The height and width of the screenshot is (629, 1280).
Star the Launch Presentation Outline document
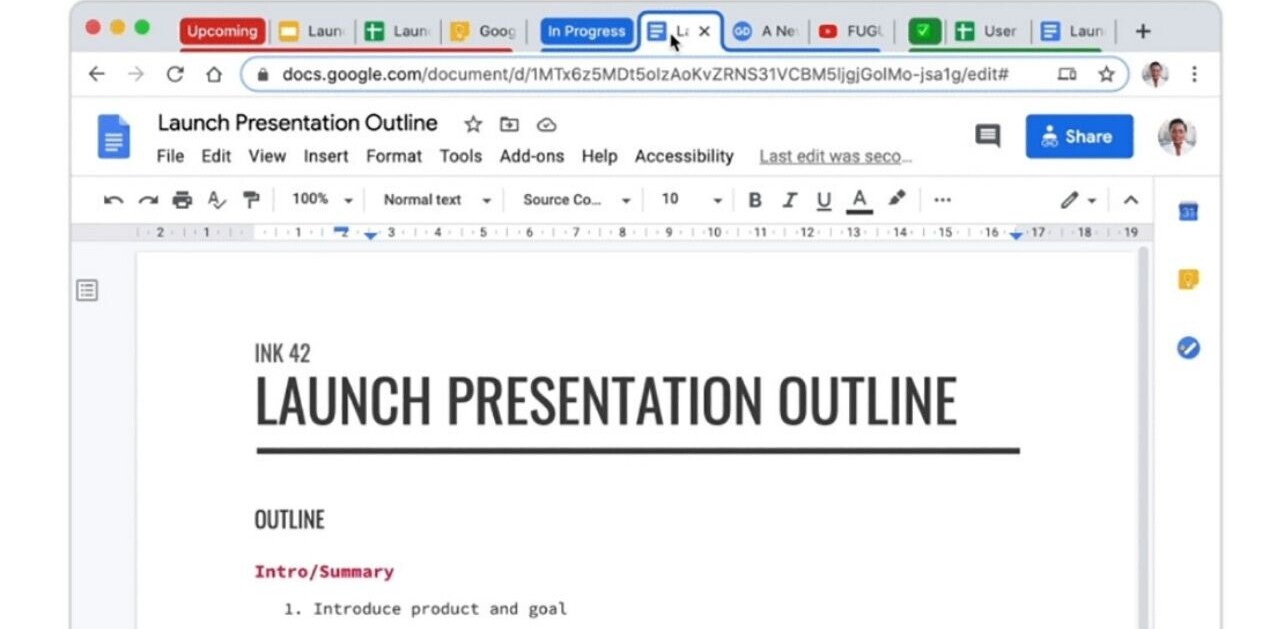click(x=473, y=124)
